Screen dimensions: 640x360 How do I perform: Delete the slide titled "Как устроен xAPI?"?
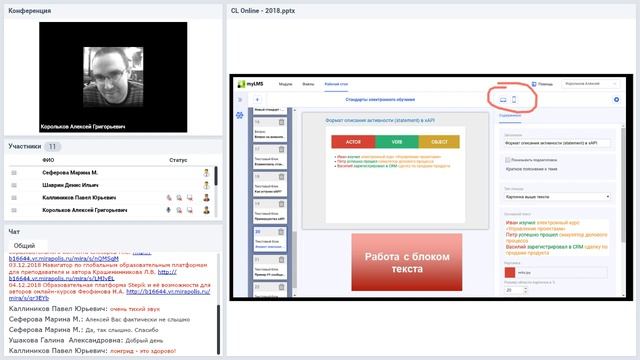(x=281, y=177)
